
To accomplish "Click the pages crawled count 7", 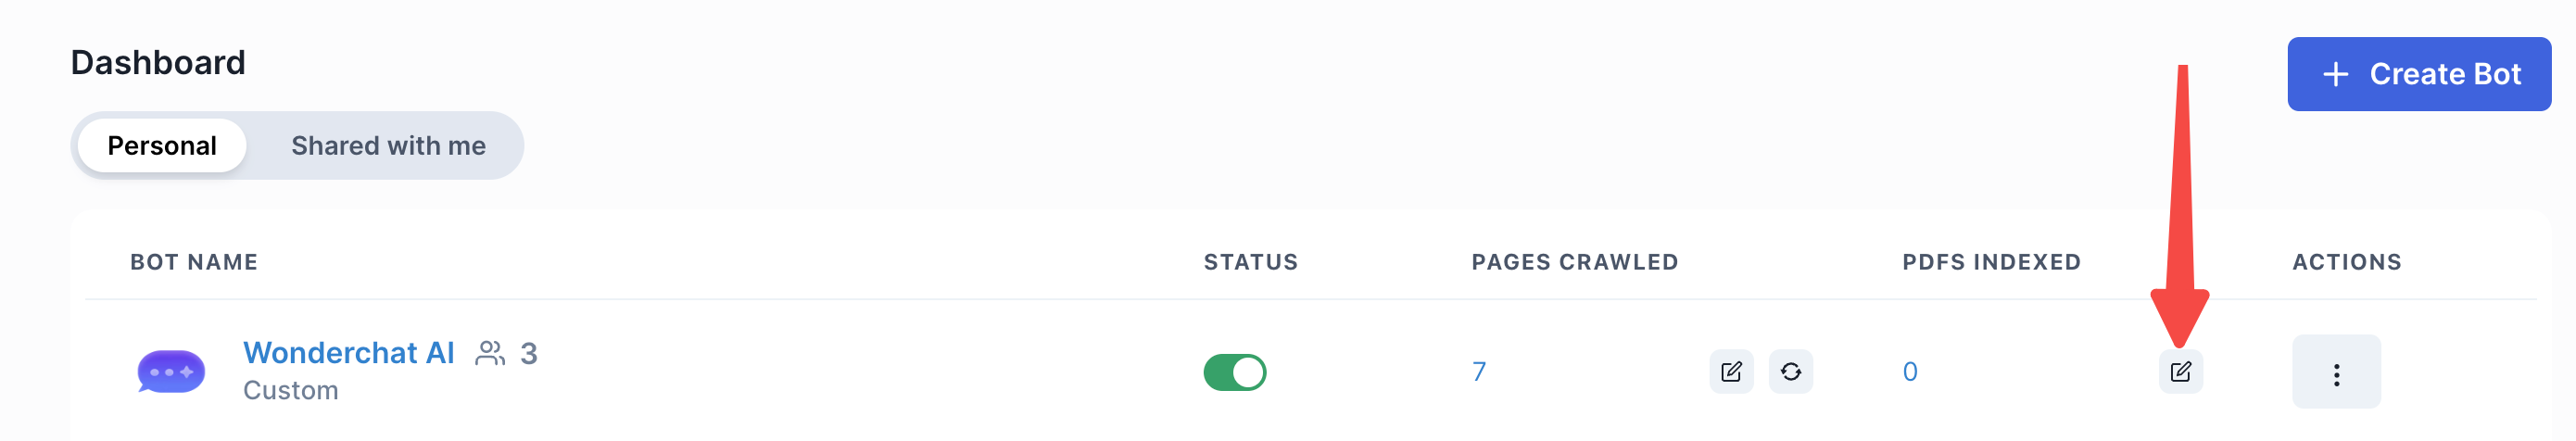I will 1478,372.
